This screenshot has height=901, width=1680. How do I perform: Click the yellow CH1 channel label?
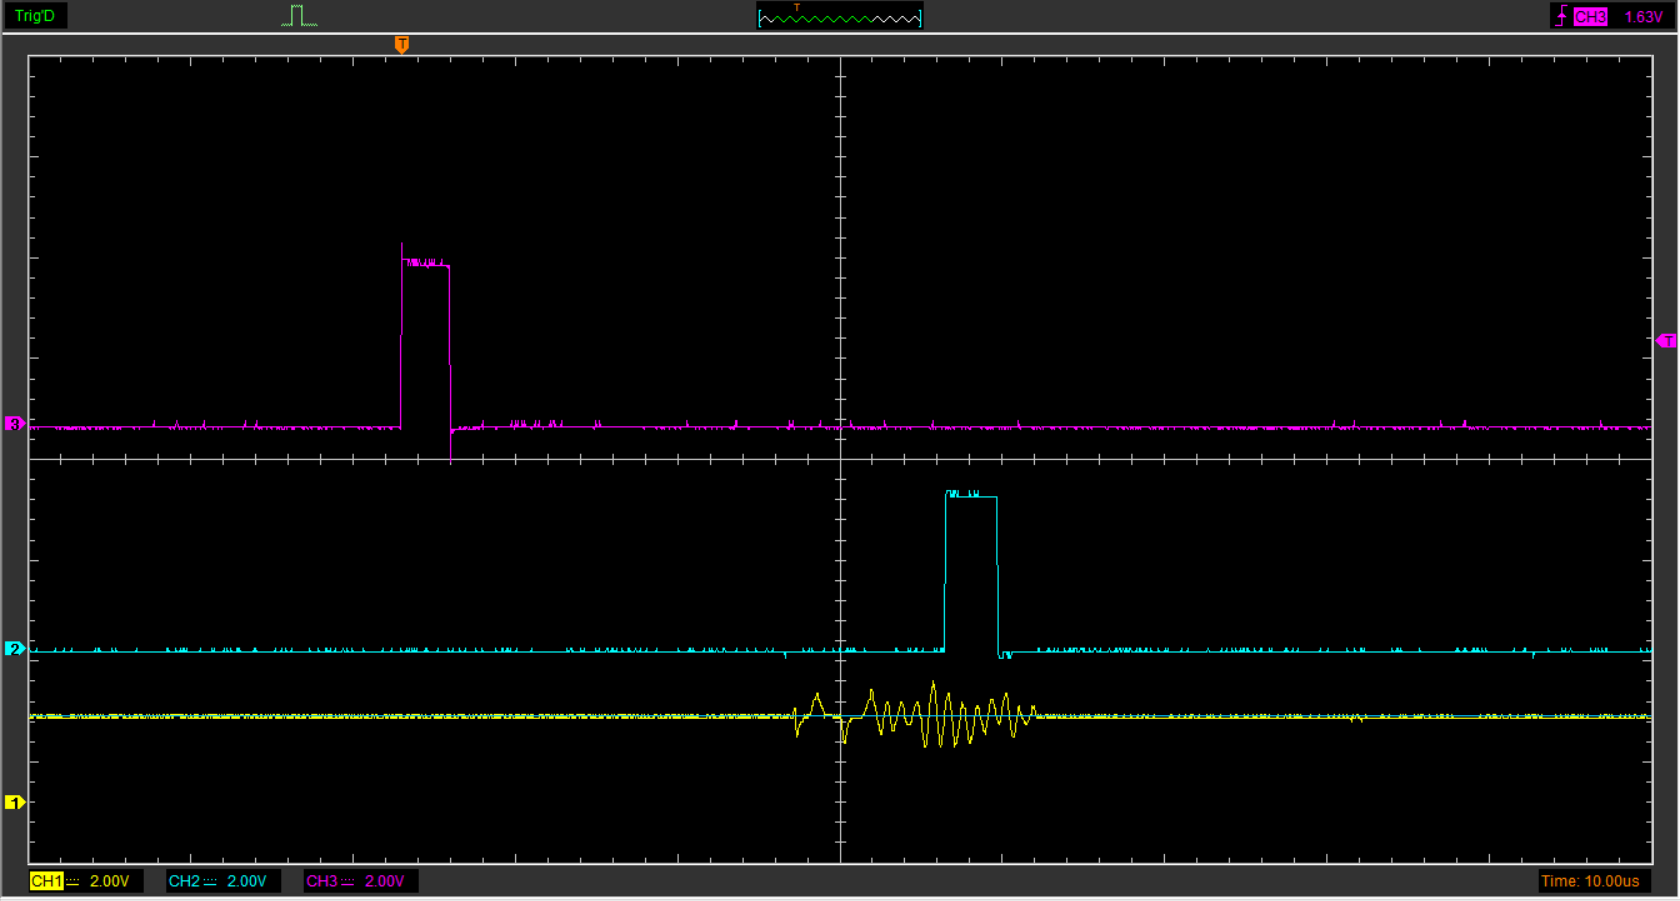coord(46,881)
